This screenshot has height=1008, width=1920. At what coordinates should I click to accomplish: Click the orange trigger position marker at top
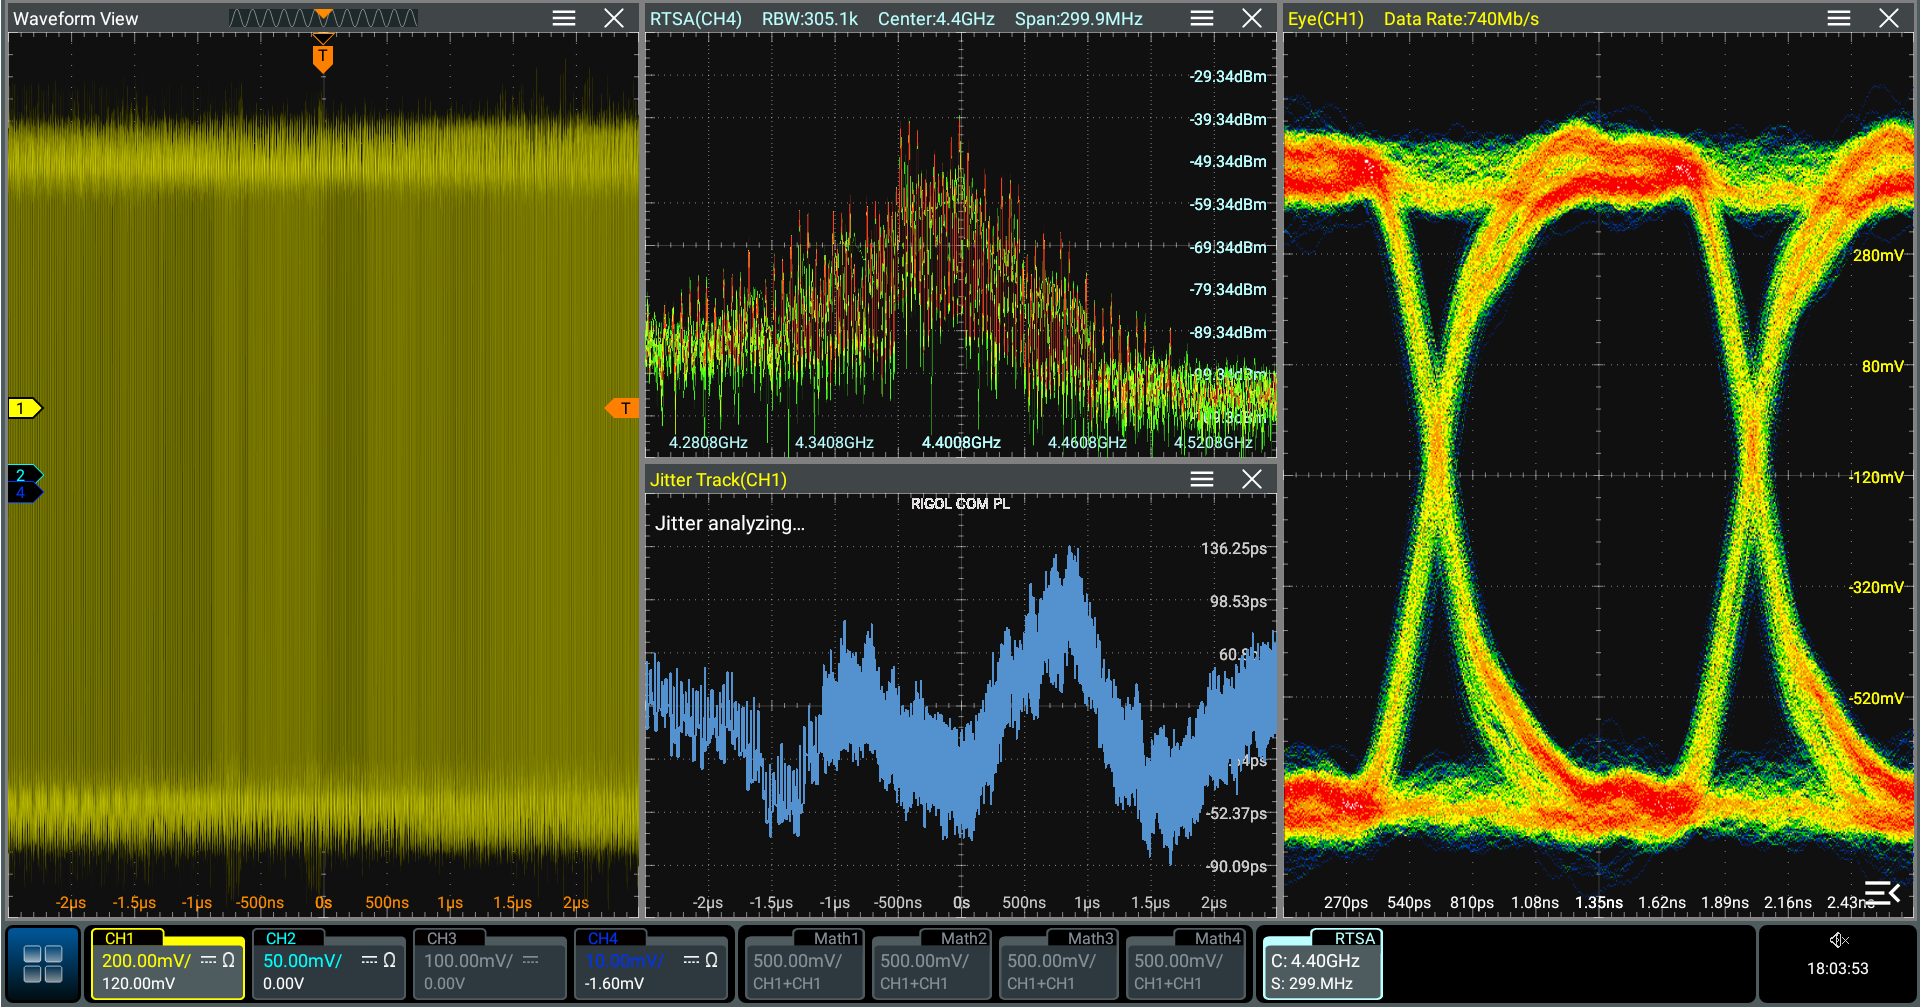[x=322, y=57]
